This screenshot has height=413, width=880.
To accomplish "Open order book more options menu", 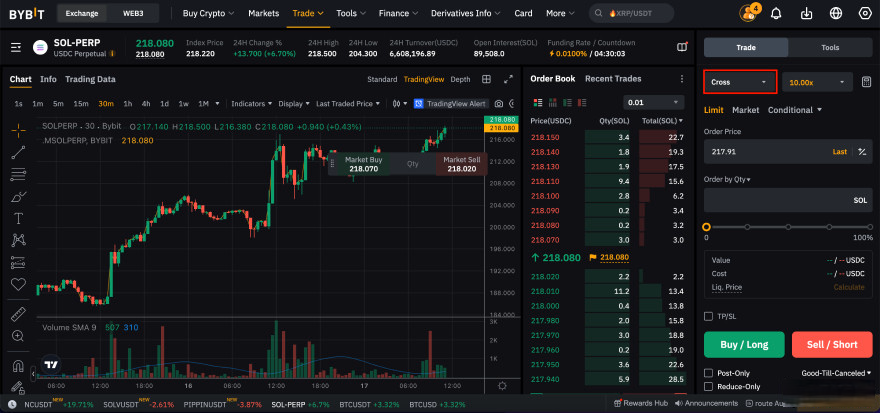I will tap(682, 79).
